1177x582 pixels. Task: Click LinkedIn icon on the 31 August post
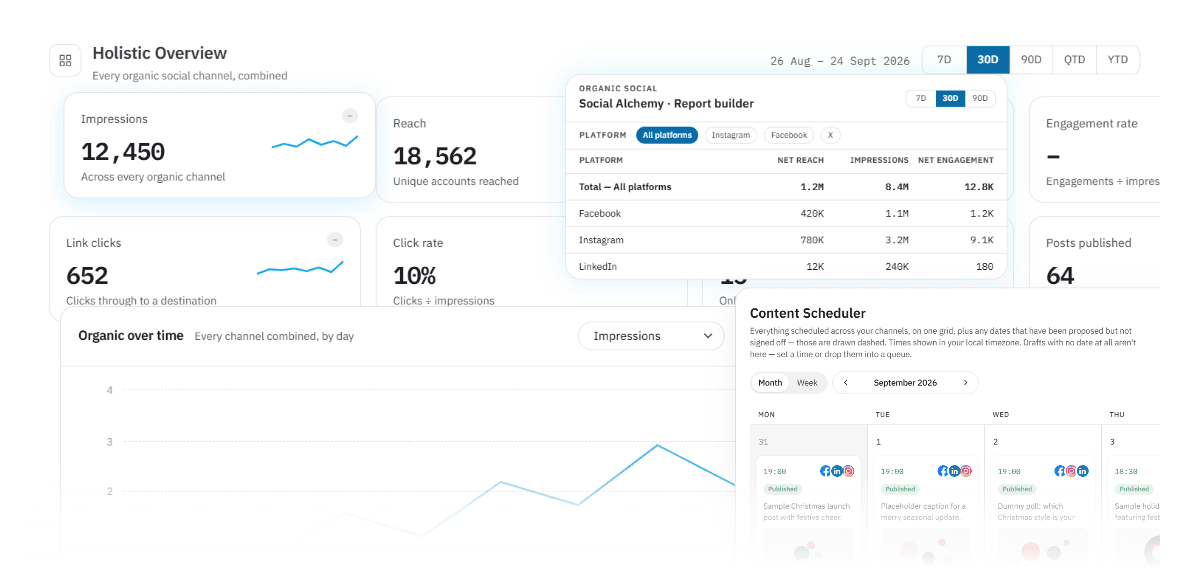click(837, 471)
